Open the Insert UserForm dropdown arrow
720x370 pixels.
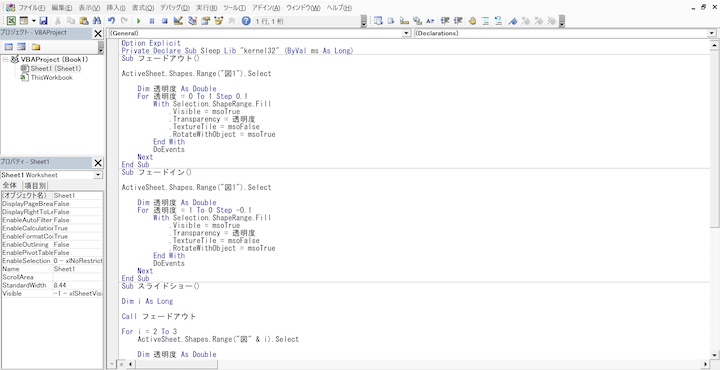(x=33, y=21)
